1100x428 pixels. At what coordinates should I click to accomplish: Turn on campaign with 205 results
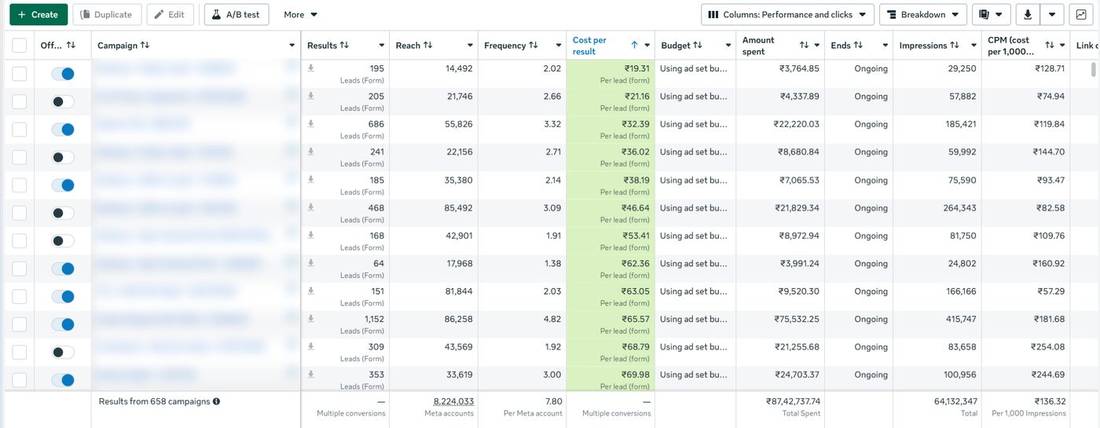pyautogui.click(x=63, y=102)
